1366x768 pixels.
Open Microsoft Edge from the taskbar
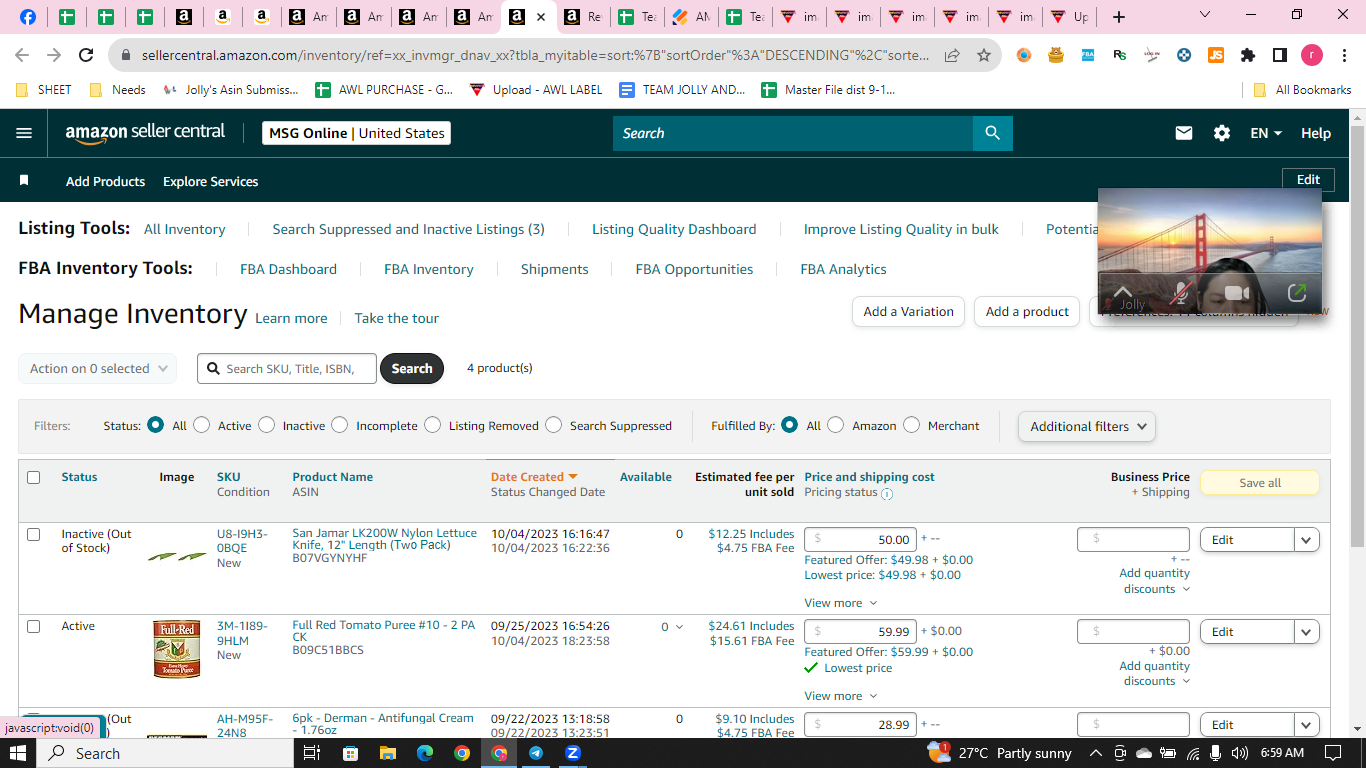pos(425,753)
